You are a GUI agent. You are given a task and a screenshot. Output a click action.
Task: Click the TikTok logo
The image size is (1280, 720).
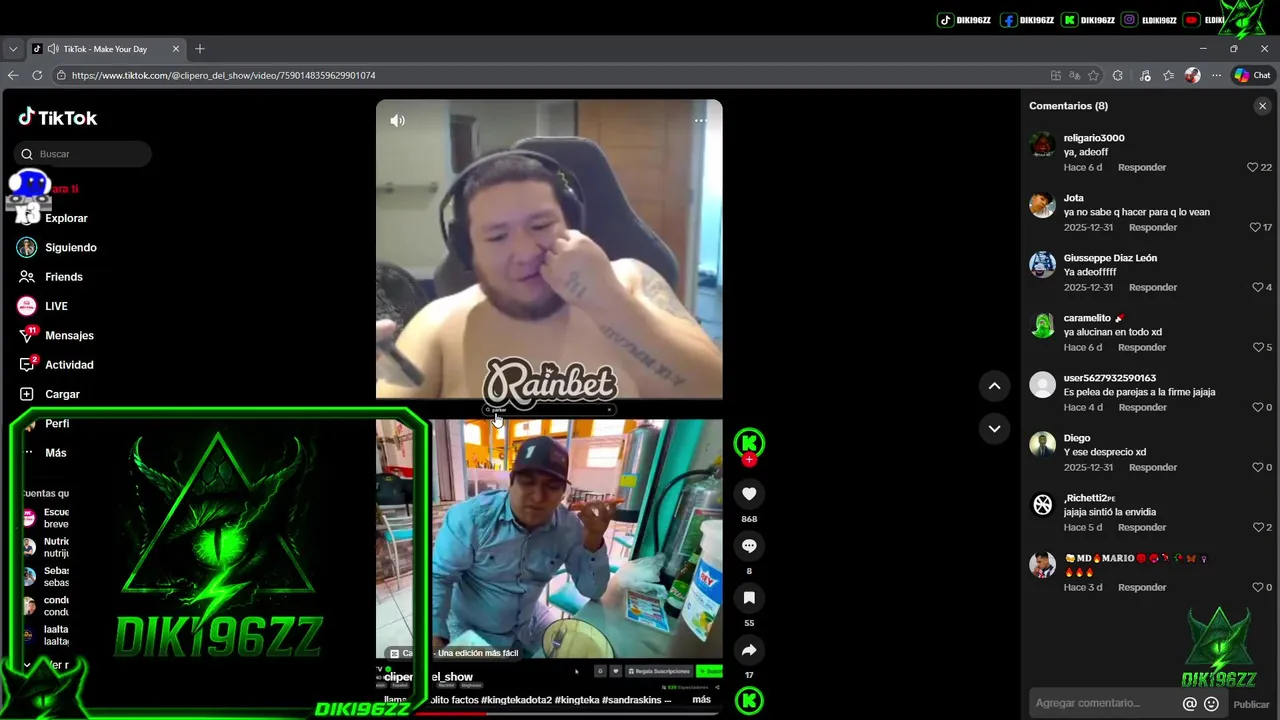[x=58, y=117]
